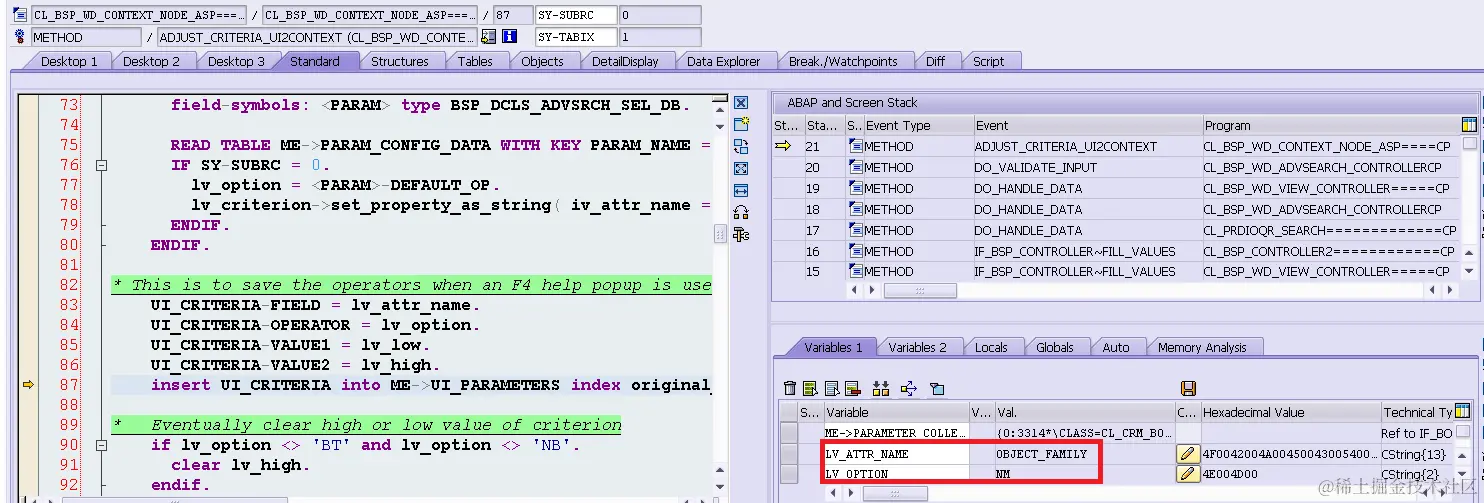Toggle the checkbox at the end of the ME->PARAMETER row
The height and width of the screenshot is (503, 1484).
point(1463,432)
